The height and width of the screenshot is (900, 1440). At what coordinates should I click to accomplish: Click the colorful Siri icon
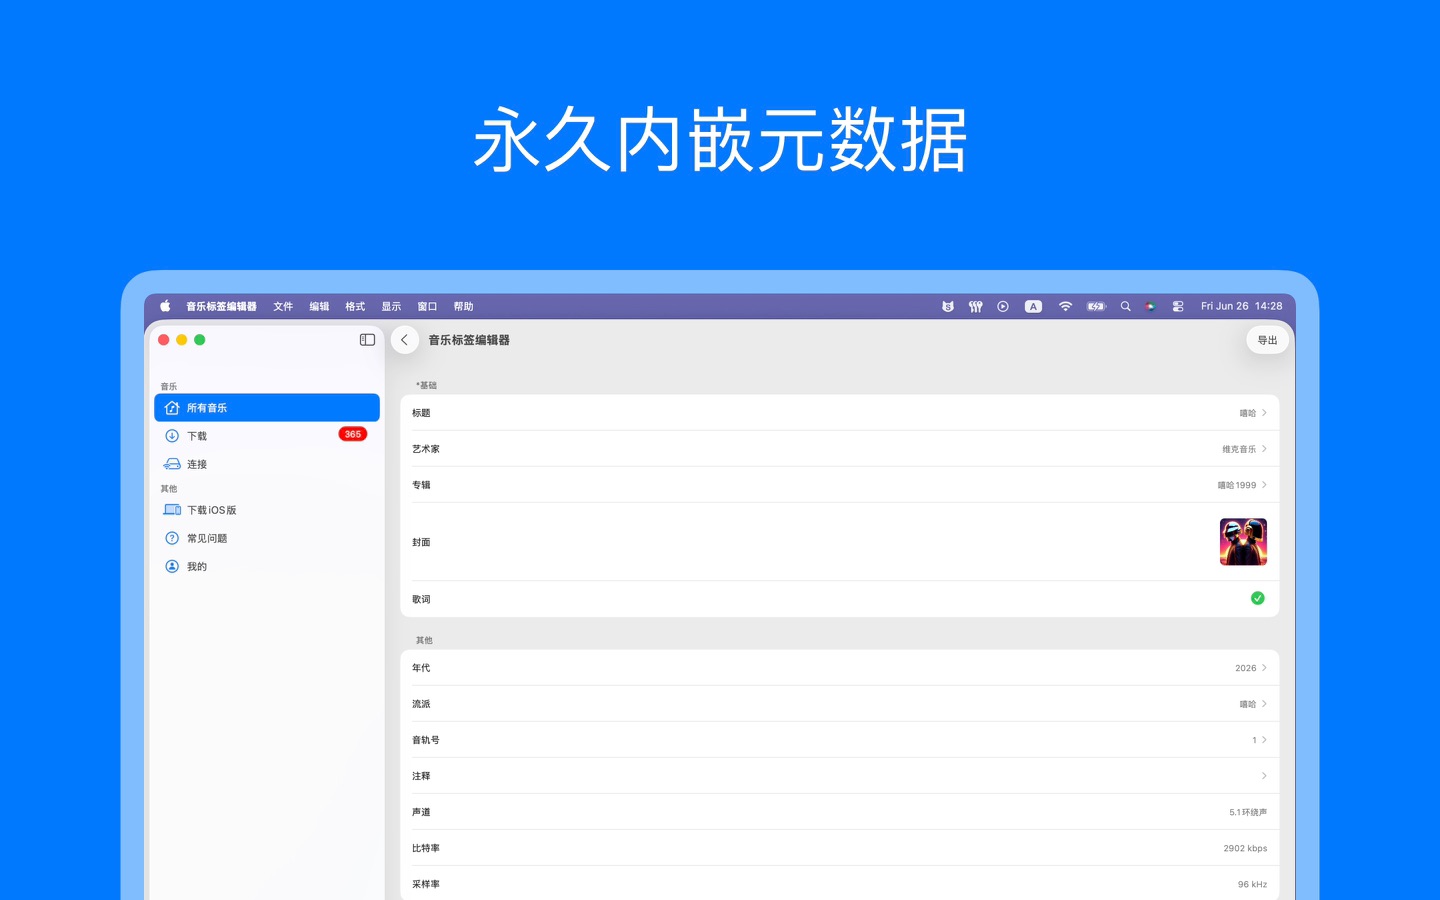point(1151,306)
